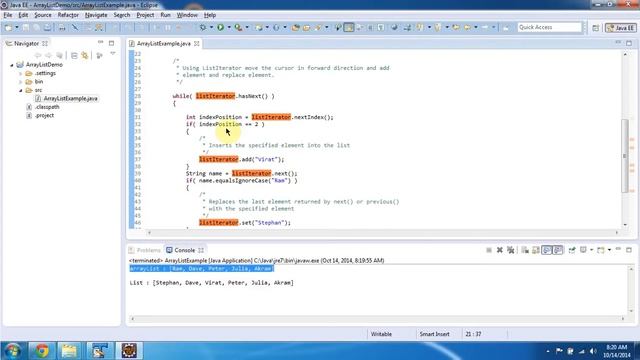Toggle Show Console on standard error change
Viewport: 640px width, 360px height.
tap(558, 250)
